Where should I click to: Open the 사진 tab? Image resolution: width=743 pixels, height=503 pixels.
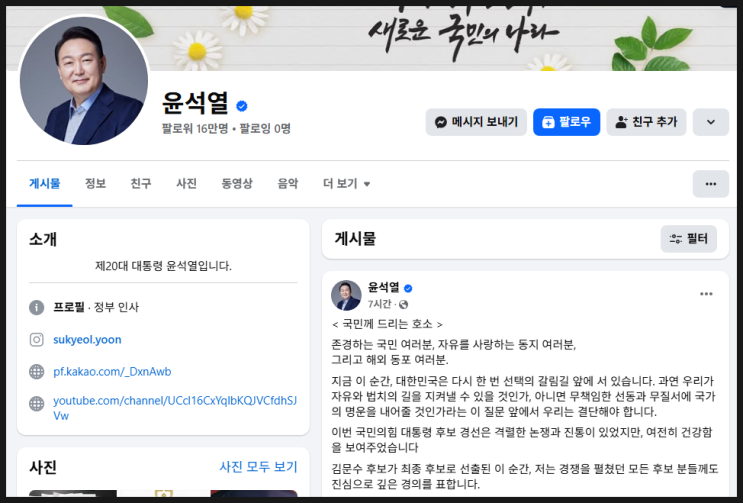click(186, 184)
